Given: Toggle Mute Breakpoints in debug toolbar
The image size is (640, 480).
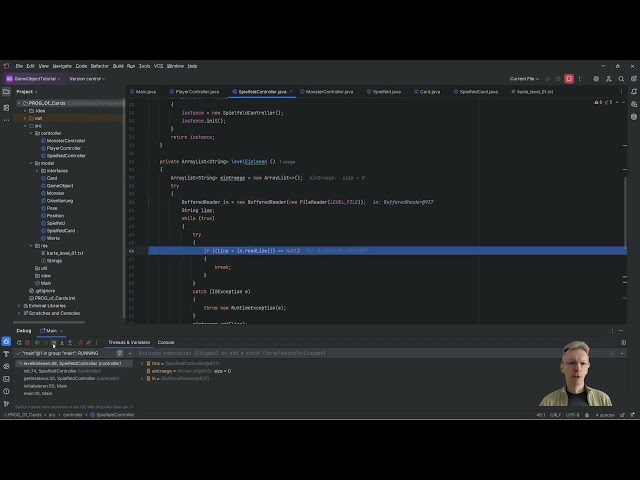Looking at the screenshot, I should 88,342.
